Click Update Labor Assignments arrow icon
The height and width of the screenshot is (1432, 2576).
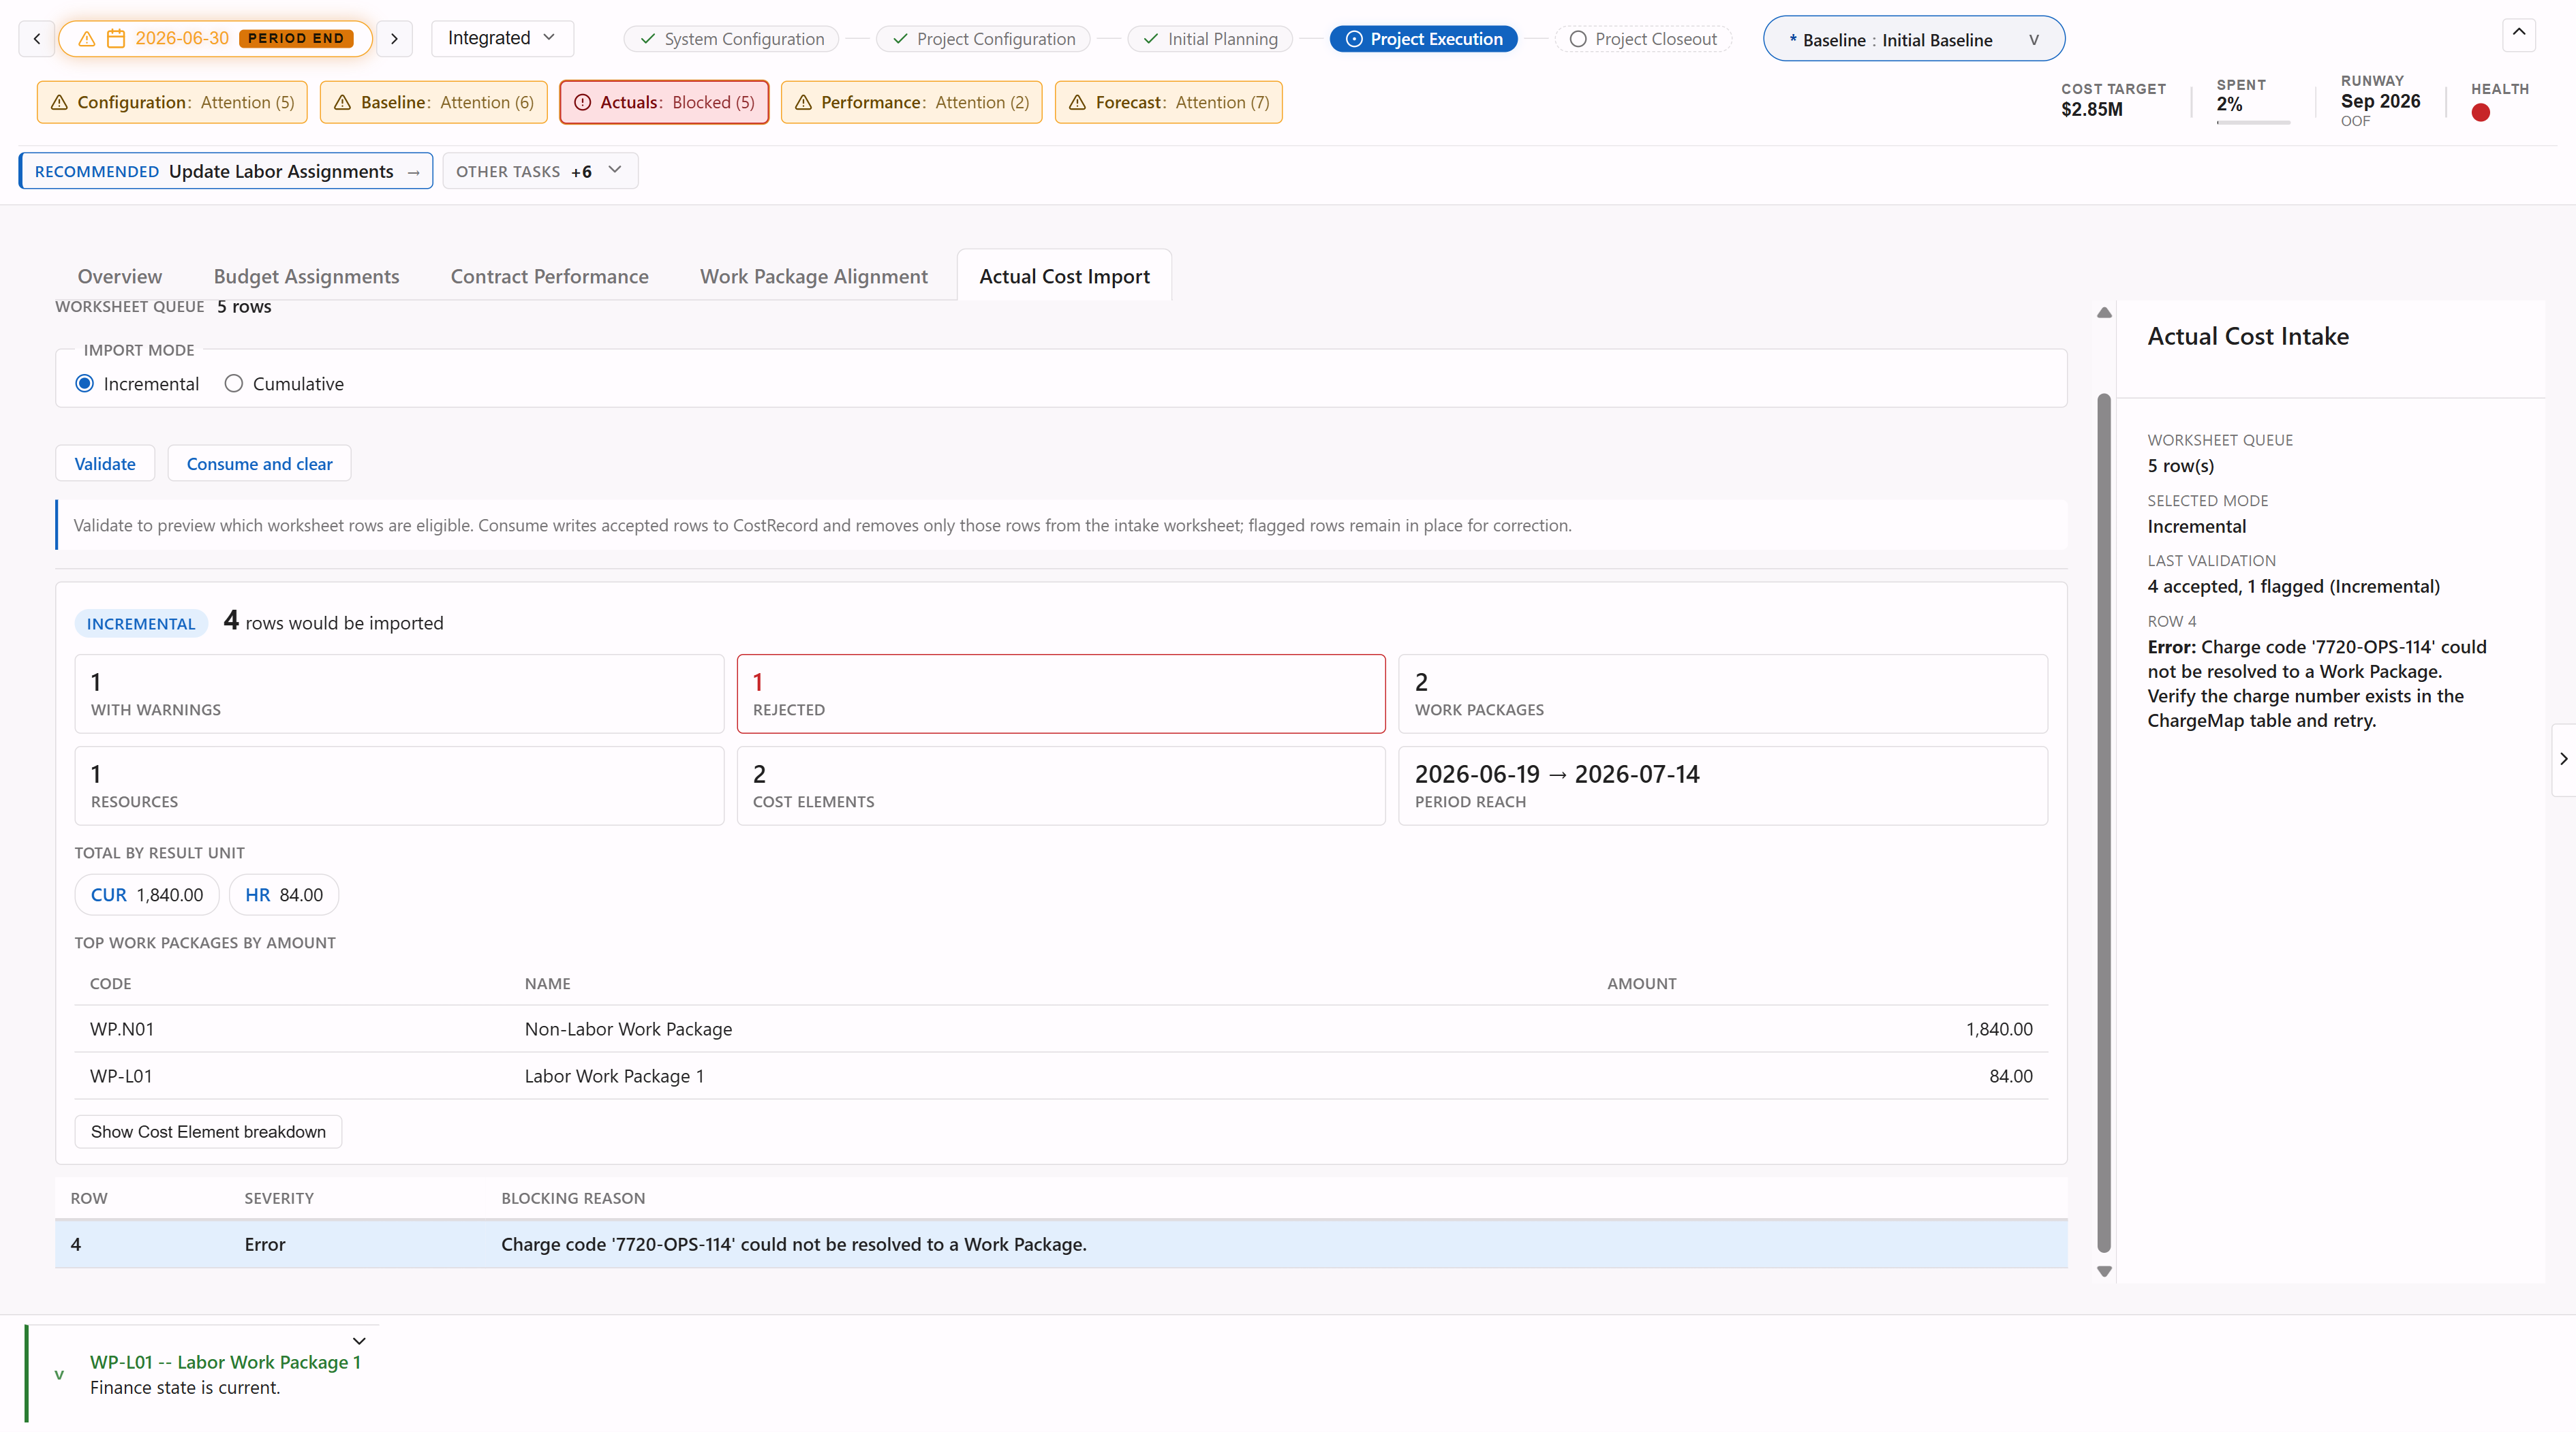(413, 172)
